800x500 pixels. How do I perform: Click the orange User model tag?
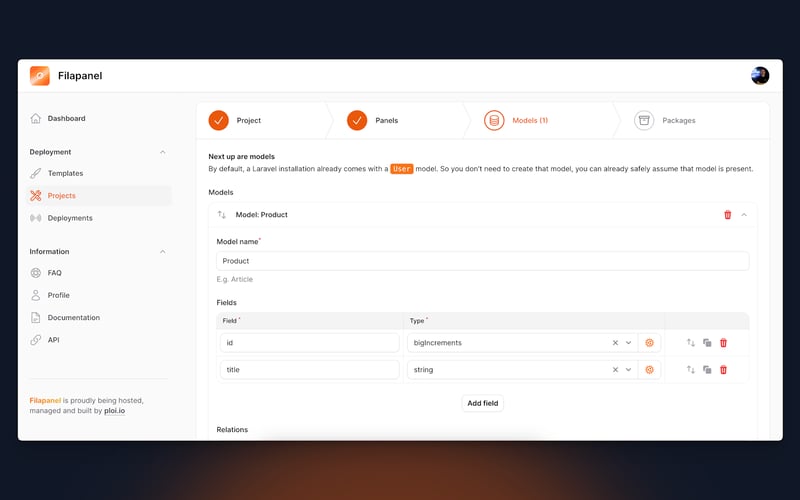402,169
